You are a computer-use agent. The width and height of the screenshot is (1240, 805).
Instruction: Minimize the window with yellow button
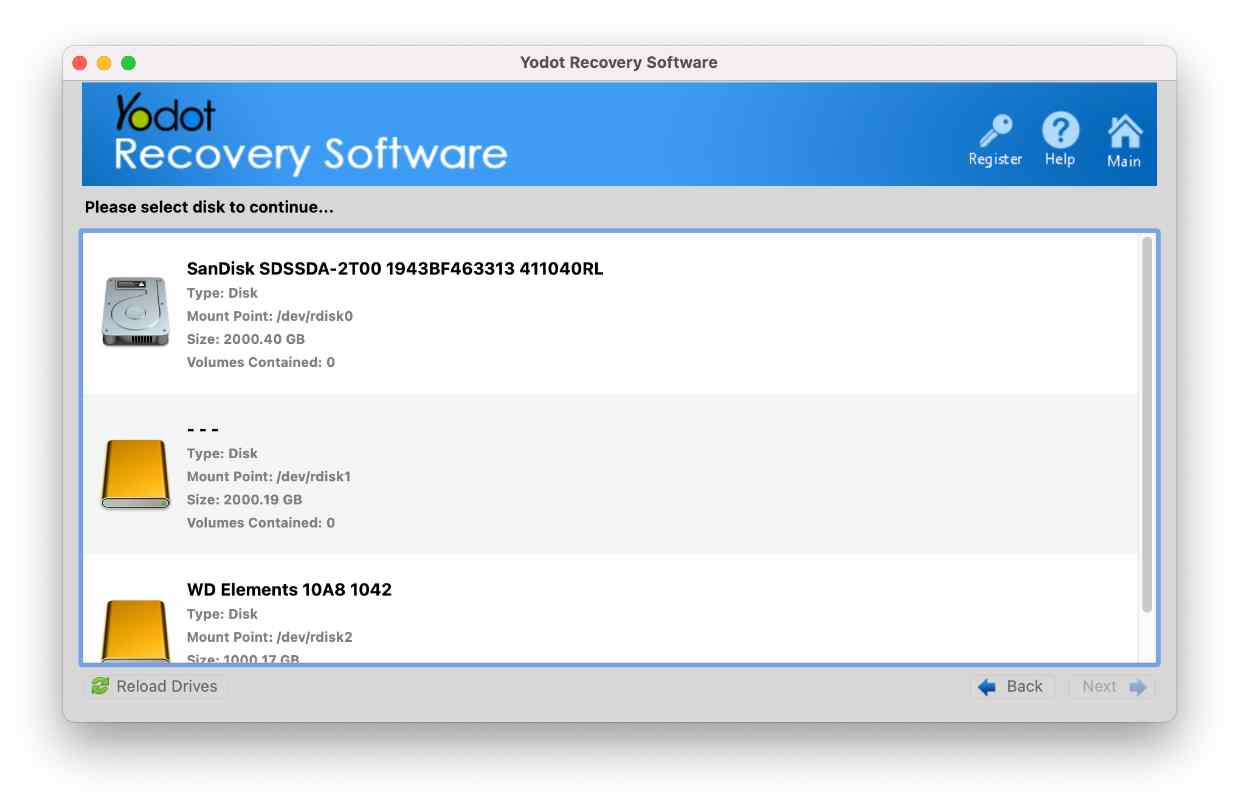(x=104, y=63)
